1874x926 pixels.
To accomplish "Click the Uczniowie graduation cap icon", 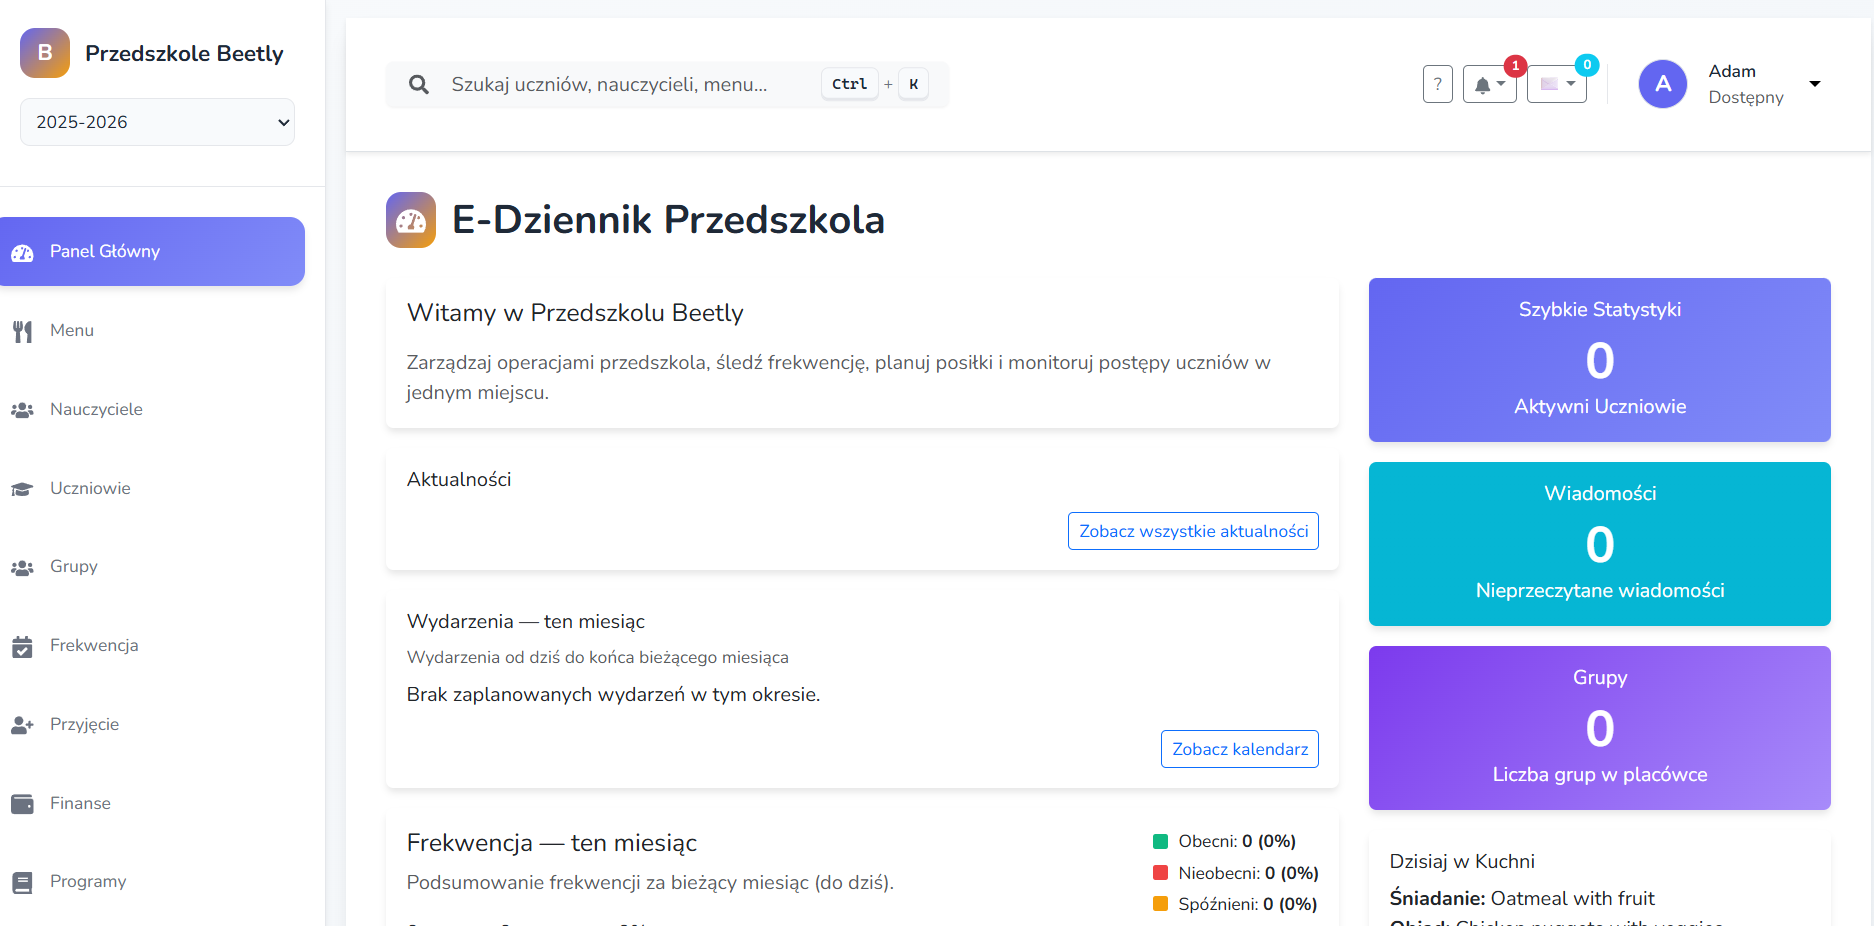I will coord(22,489).
